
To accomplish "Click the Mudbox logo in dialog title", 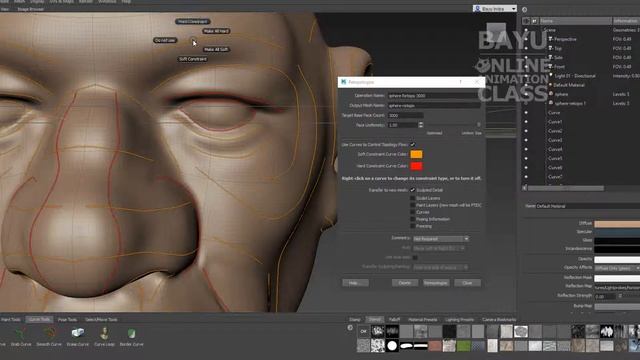I will 344,82.
